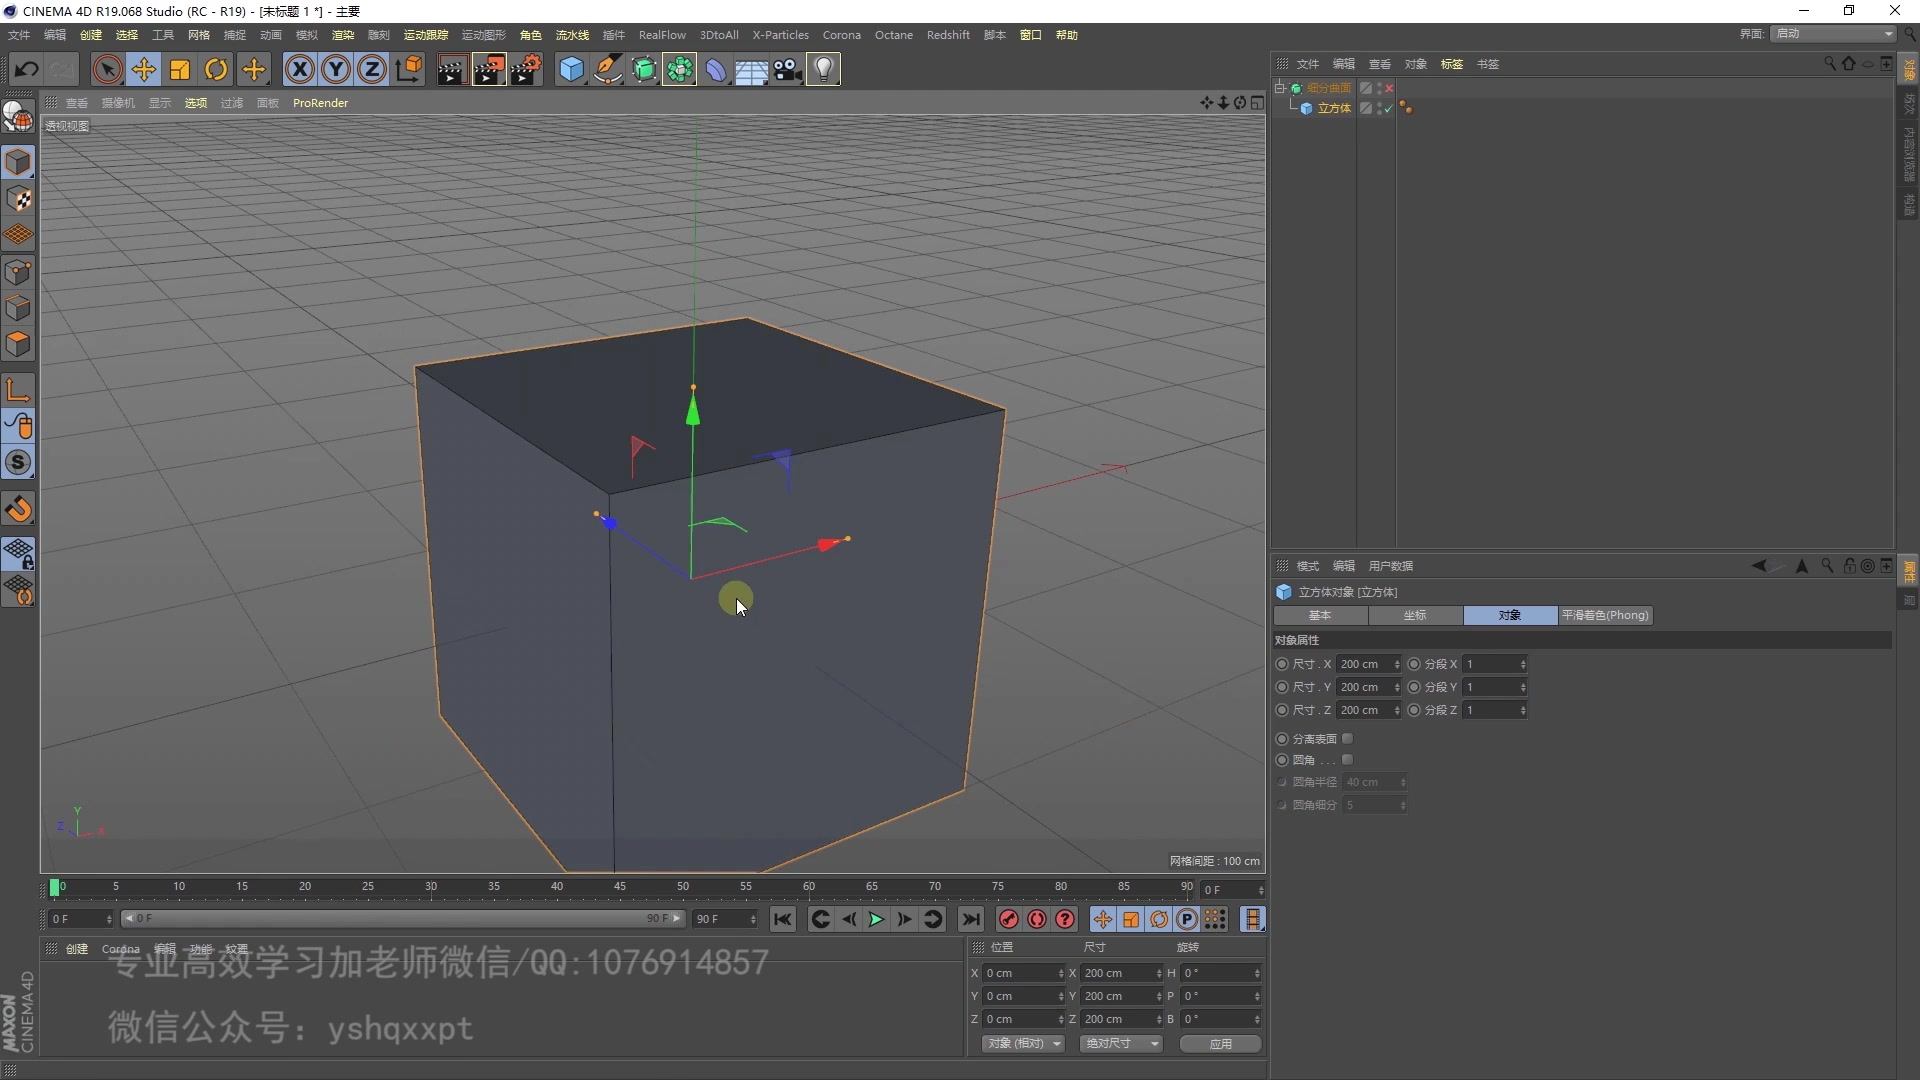Open the Cube primitive tool
The width and height of the screenshot is (1920, 1080).
click(570, 69)
